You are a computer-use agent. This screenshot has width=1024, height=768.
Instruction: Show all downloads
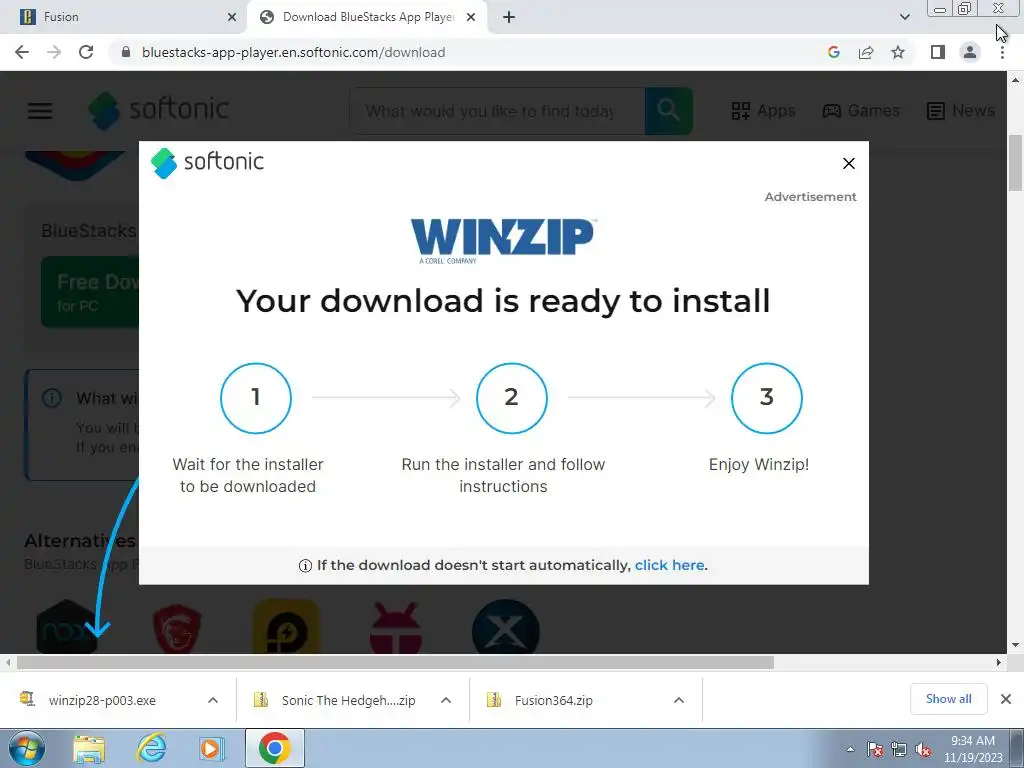point(948,699)
